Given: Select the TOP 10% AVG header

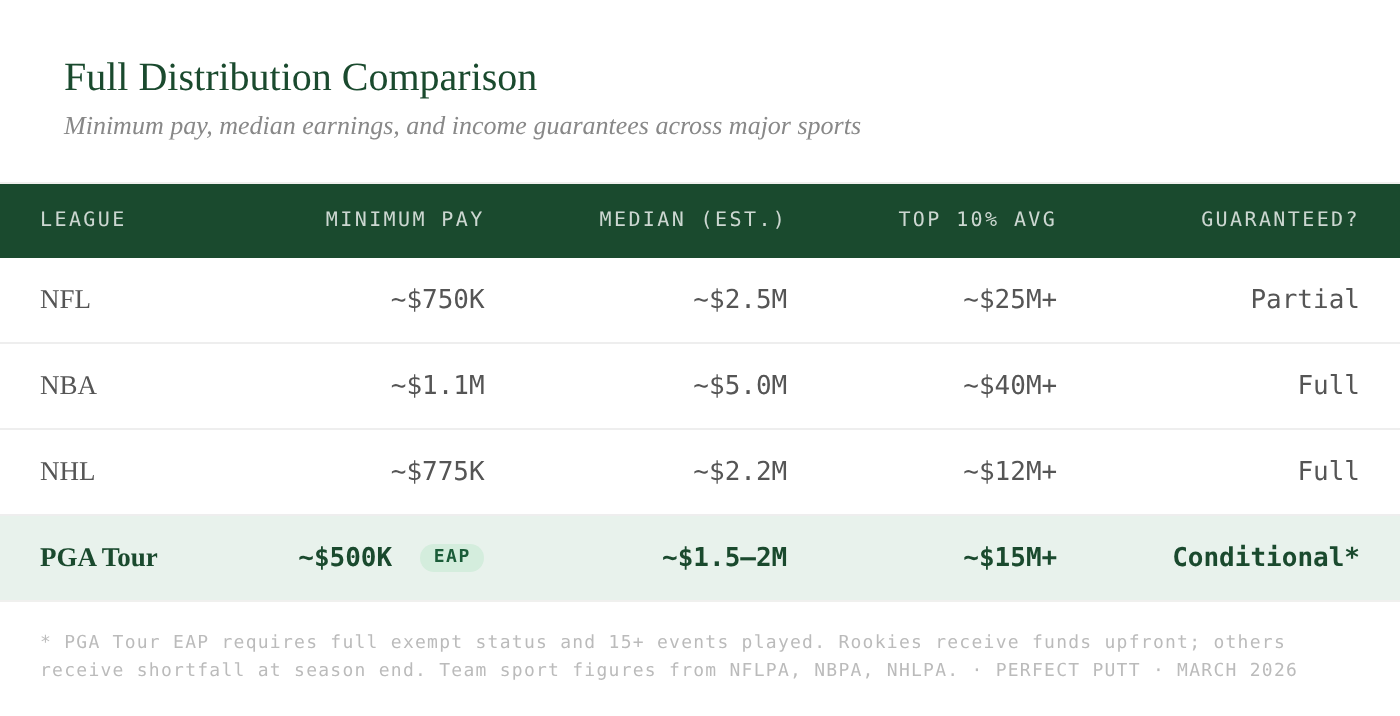Looking at the screenshot, I should (x=976, y=220).
